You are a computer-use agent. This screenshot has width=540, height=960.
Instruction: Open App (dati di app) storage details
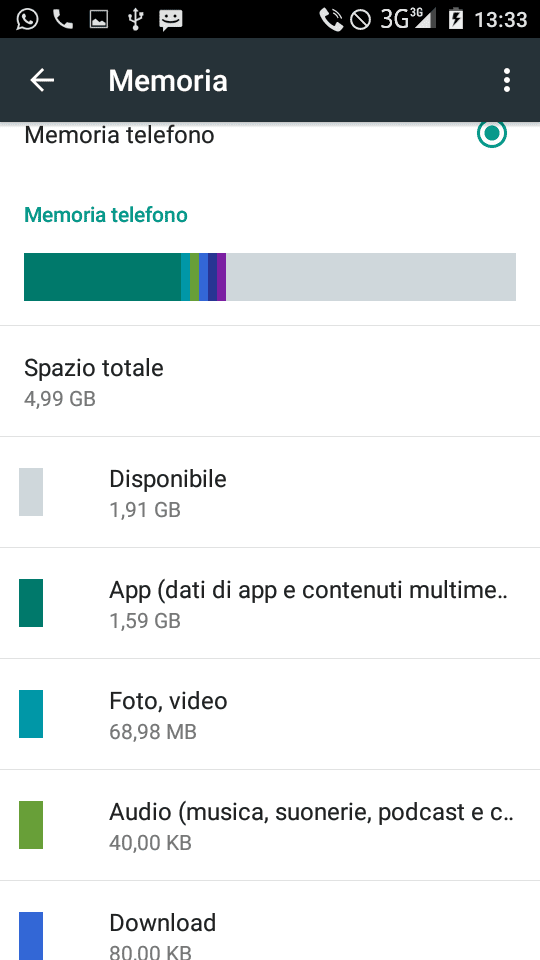pos(270,603)
